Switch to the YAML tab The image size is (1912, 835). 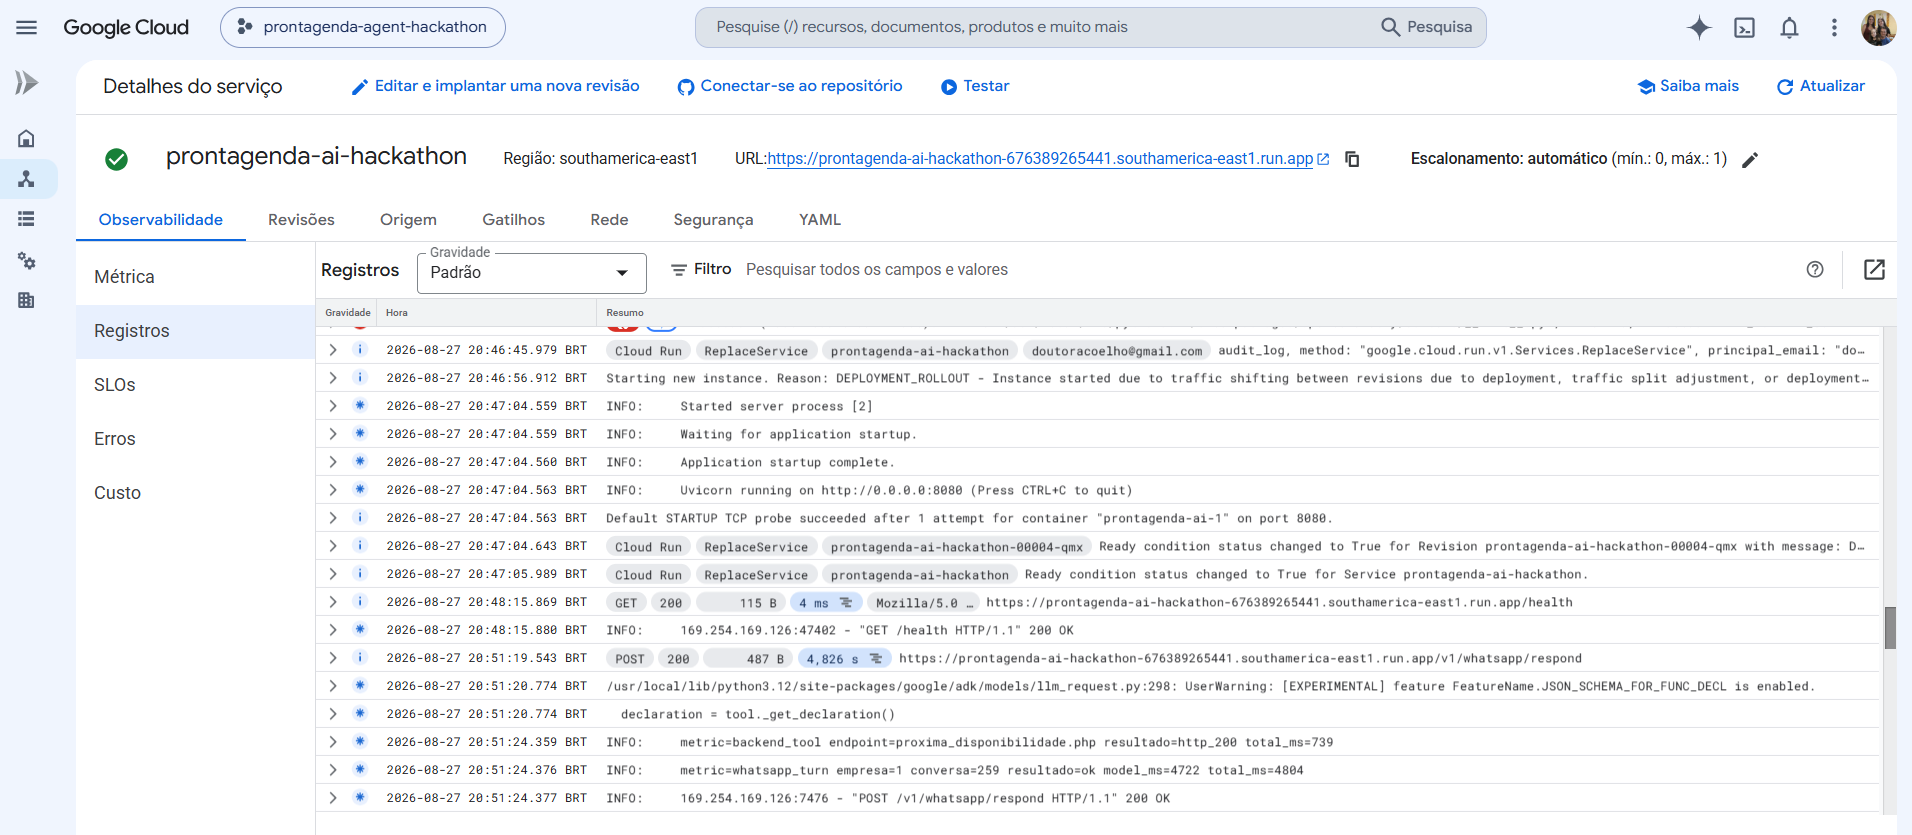point(820,220)
